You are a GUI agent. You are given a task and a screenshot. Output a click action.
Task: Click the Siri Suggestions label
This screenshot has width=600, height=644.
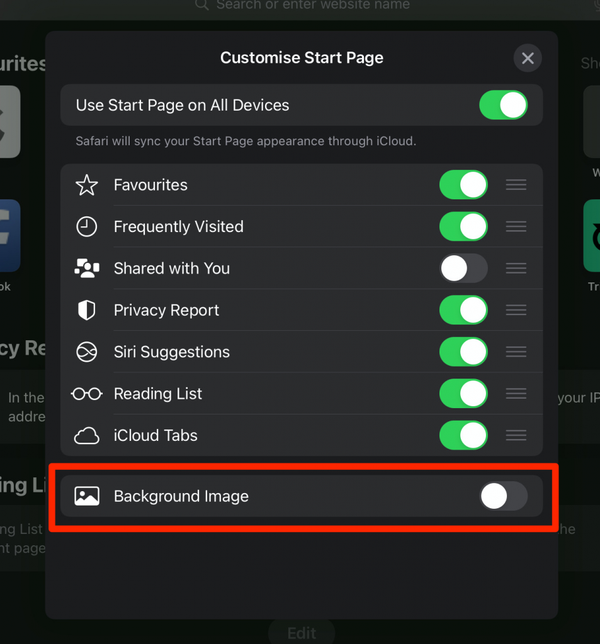(x=172, y=352)
